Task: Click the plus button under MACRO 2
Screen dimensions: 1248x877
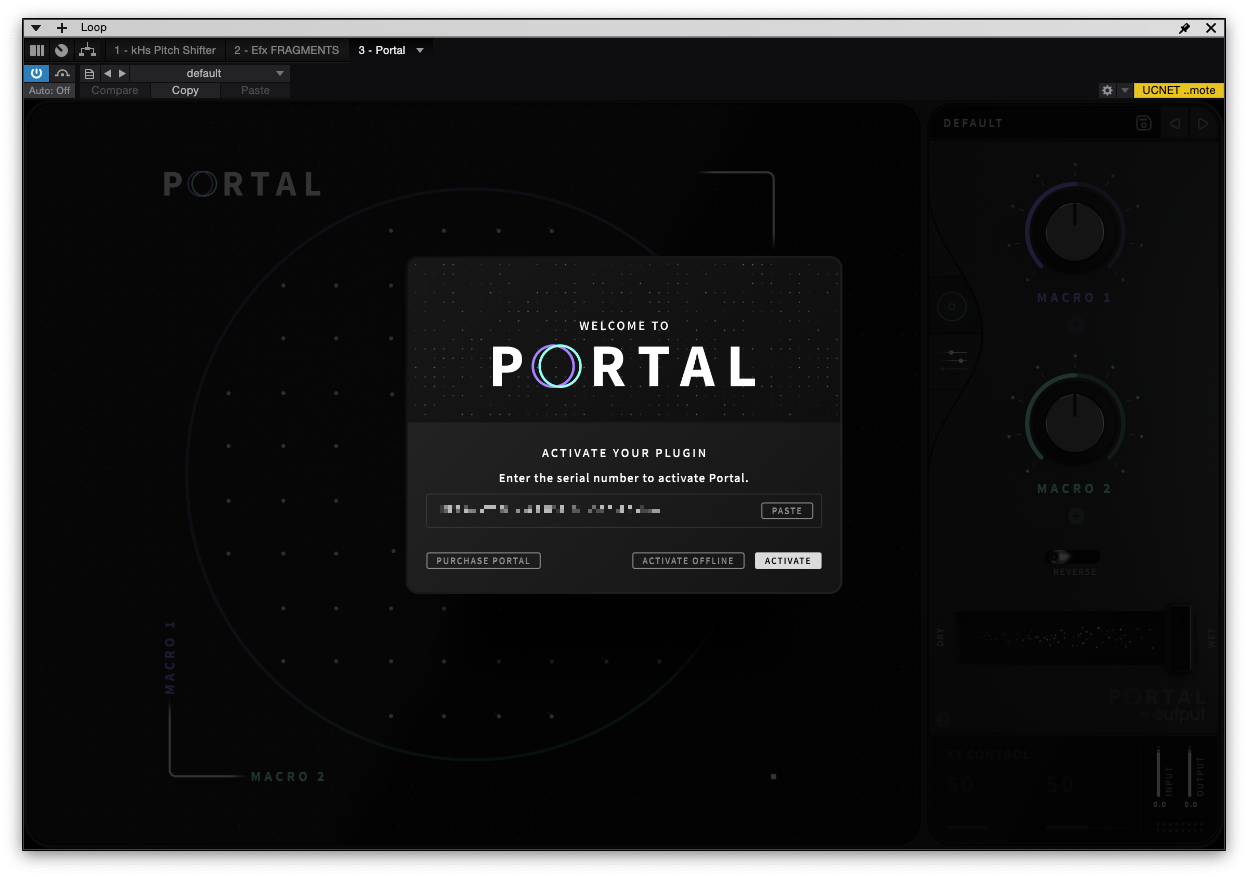Action: click(x=1075, y=516)
